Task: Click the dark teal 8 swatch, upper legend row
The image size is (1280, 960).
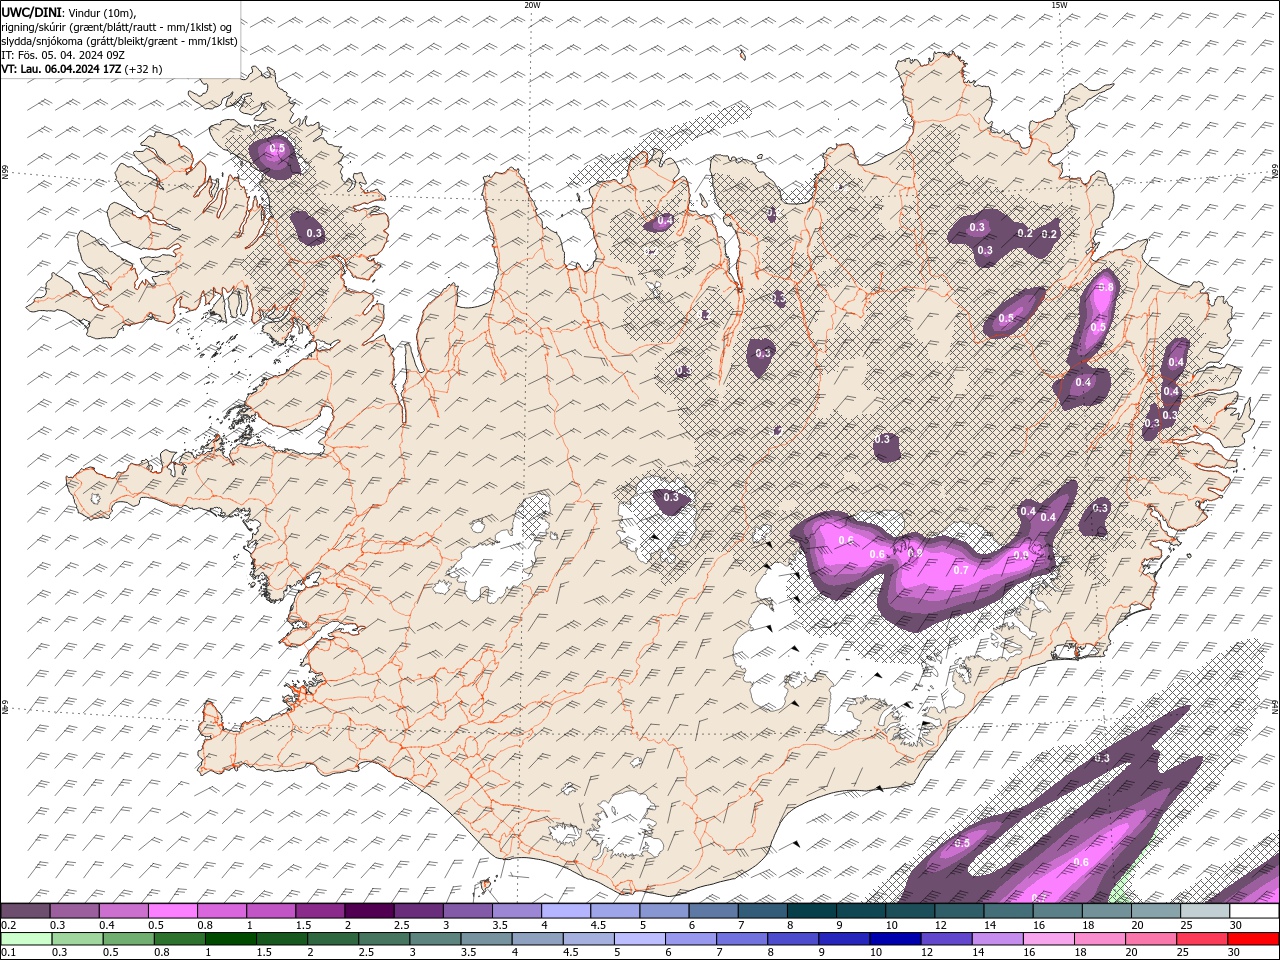Action: [811, 911]
